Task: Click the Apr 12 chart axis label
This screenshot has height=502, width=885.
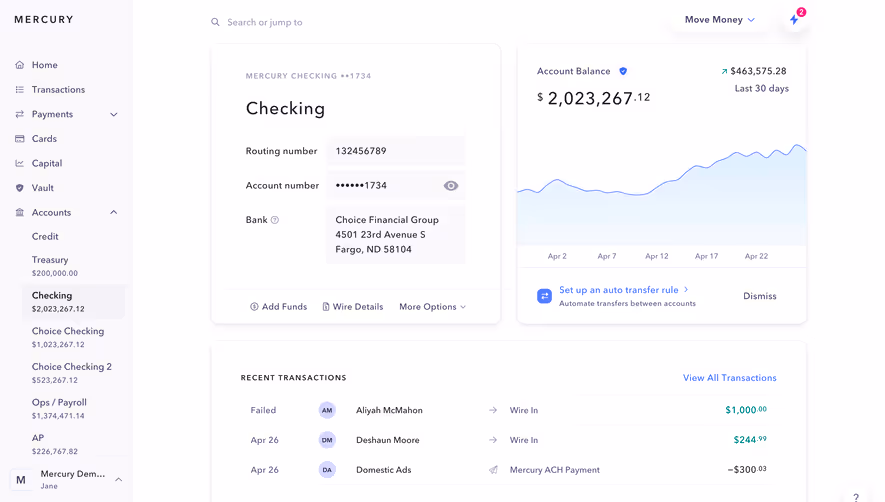Action: point(656,256)
